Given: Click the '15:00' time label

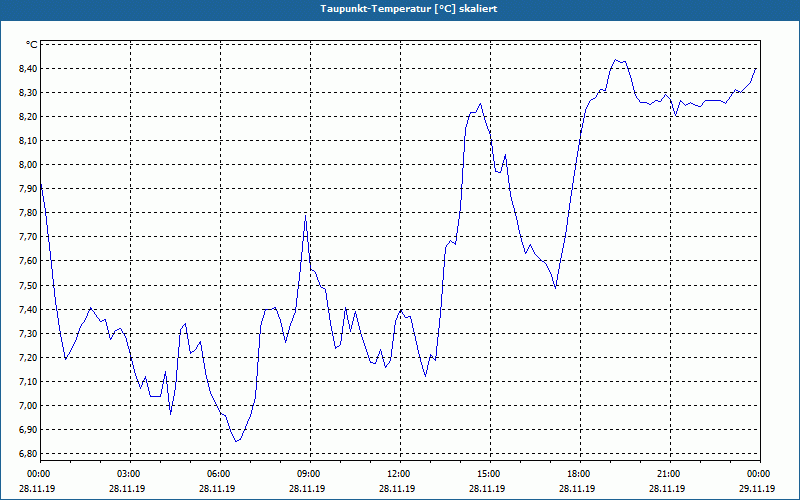Looking at the screenshot, I should (490, 474).
